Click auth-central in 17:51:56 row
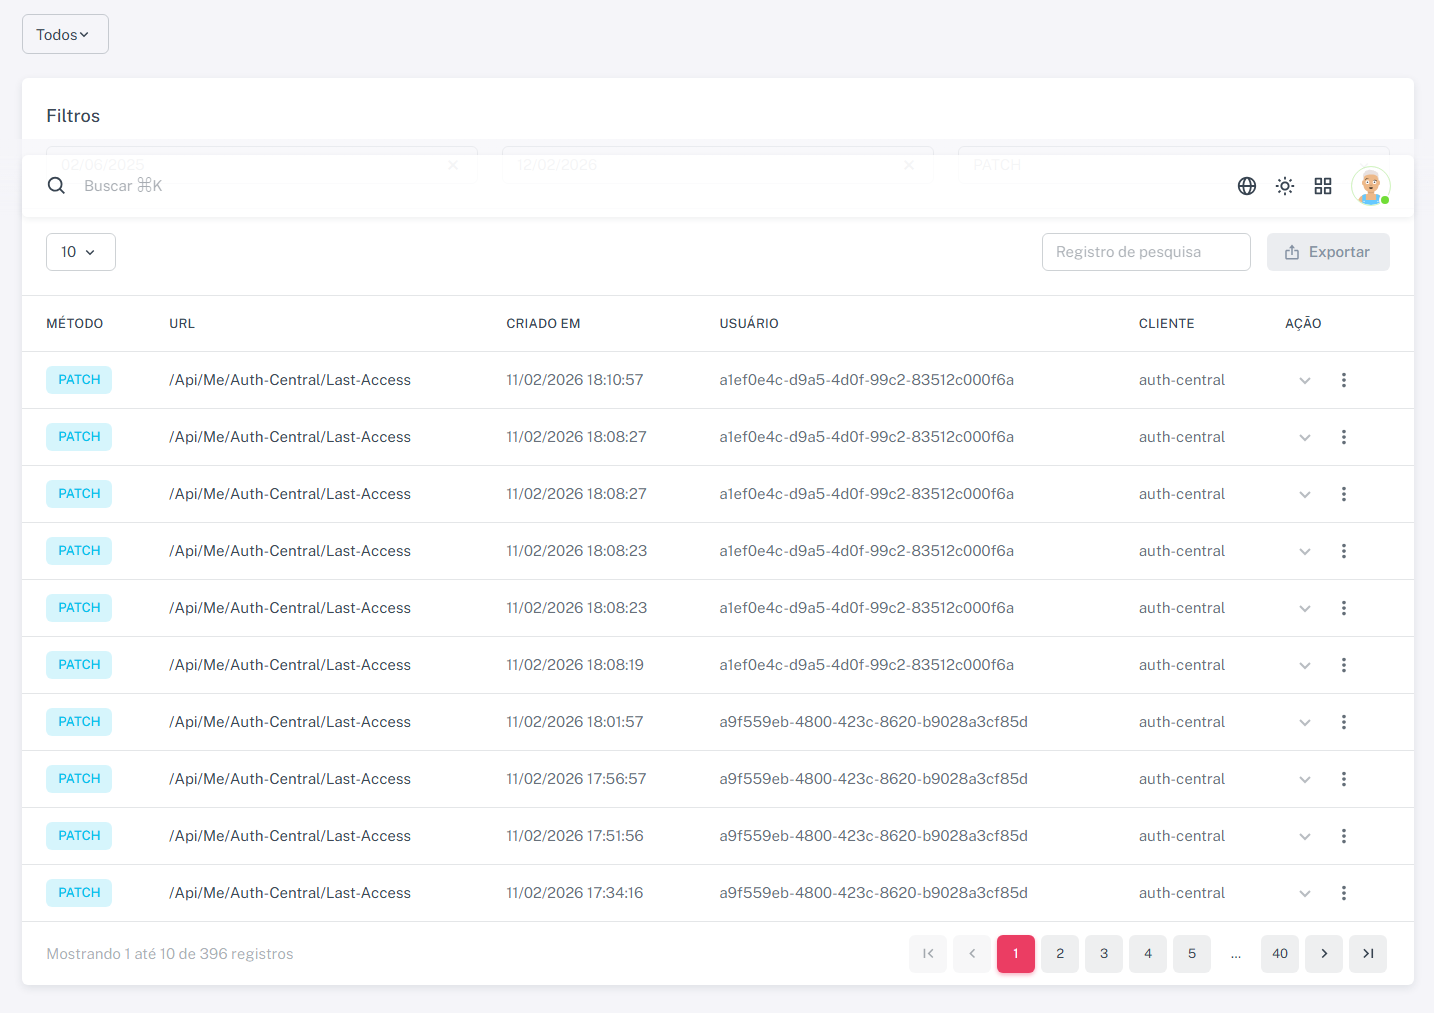1434x1013 pixels. (1182, 836)
